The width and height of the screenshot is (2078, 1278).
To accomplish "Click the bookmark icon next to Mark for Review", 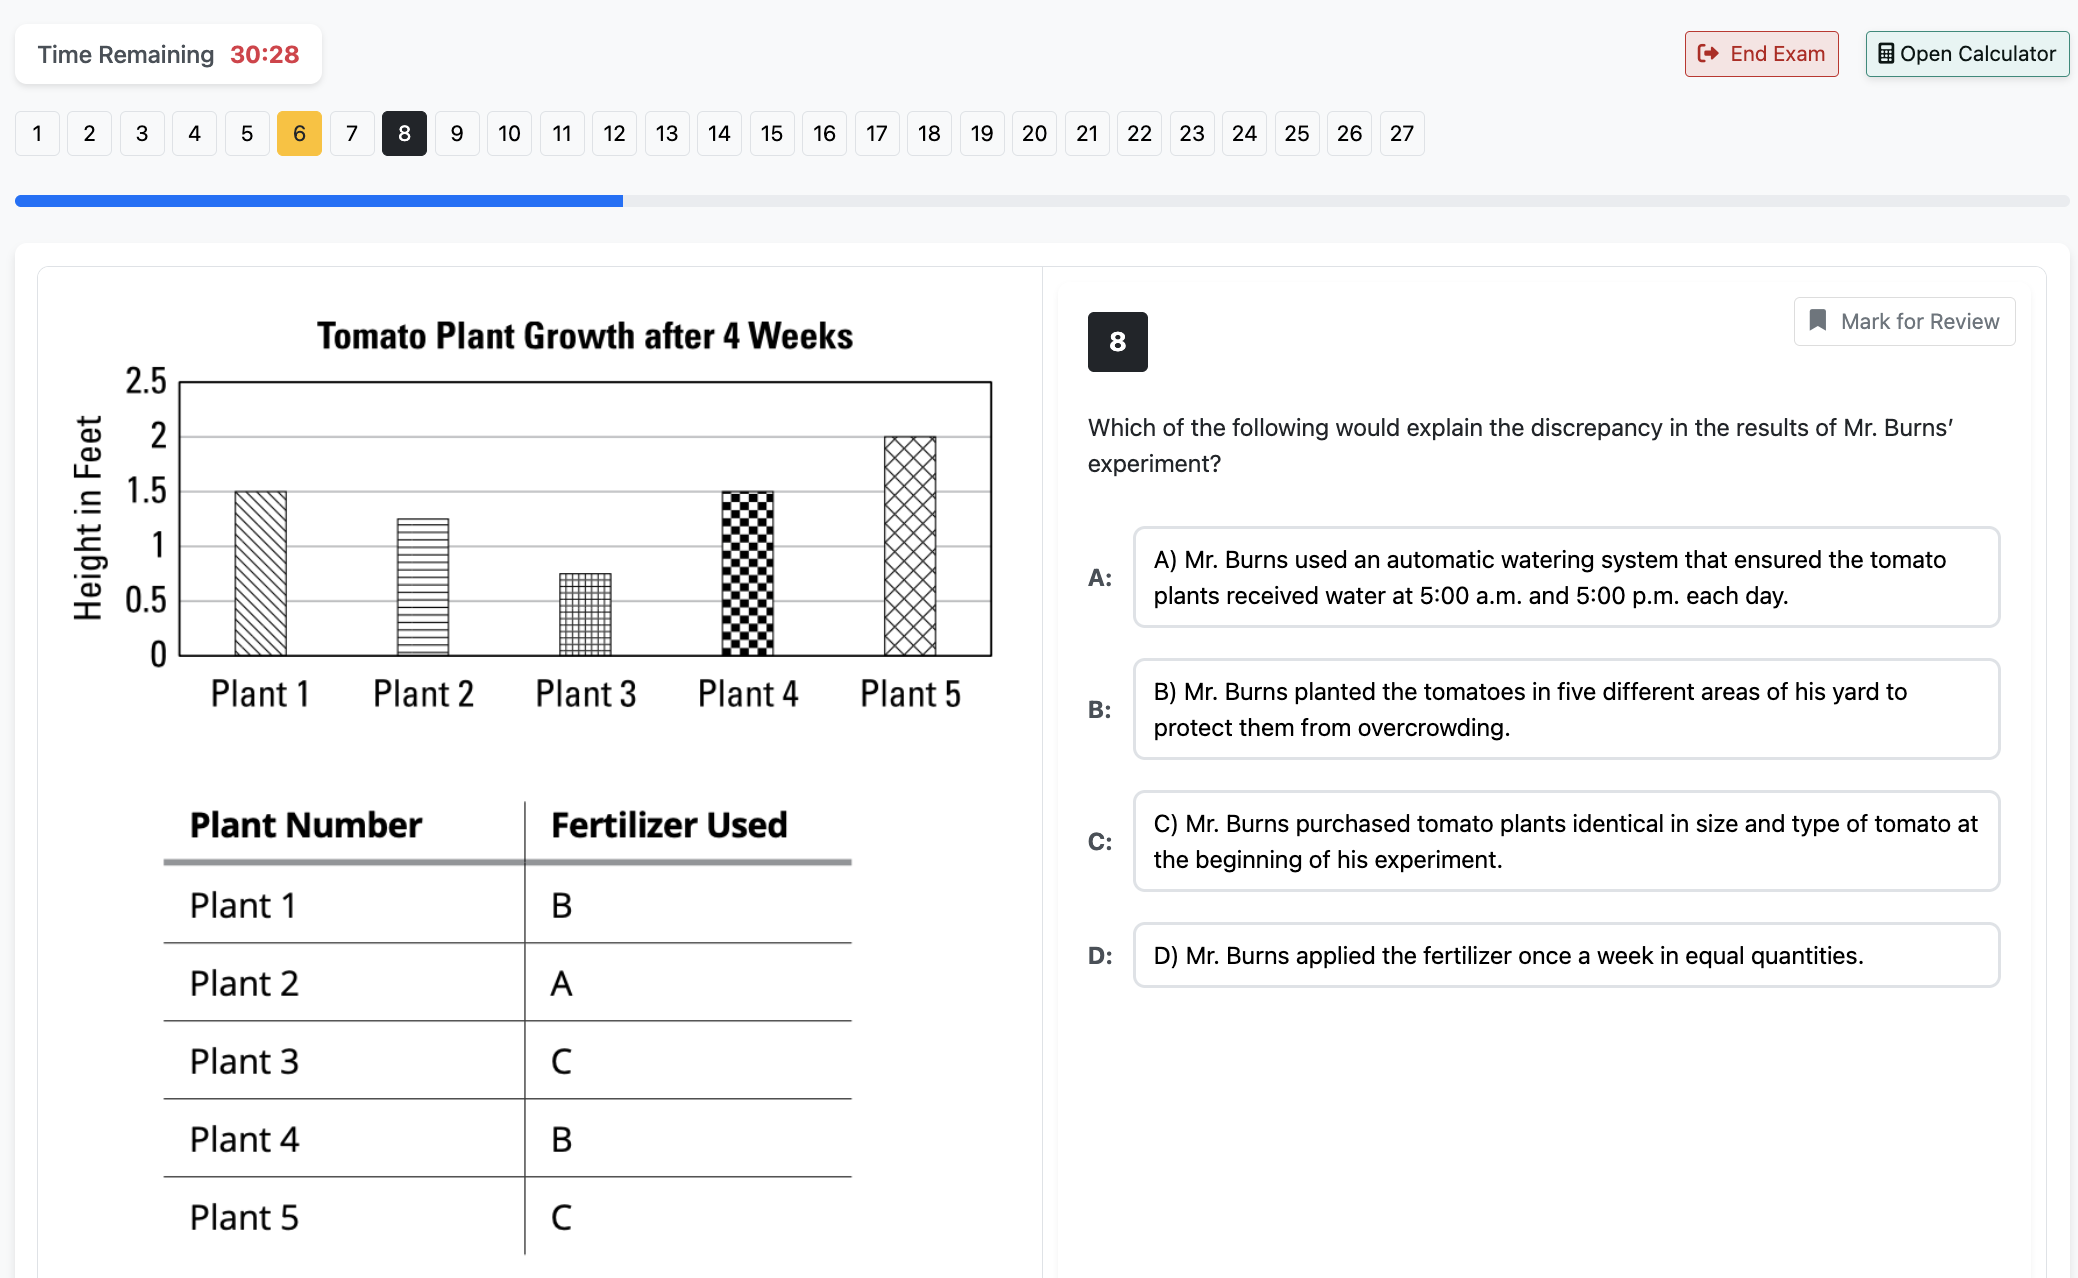I will click(x=1820, y=321).
